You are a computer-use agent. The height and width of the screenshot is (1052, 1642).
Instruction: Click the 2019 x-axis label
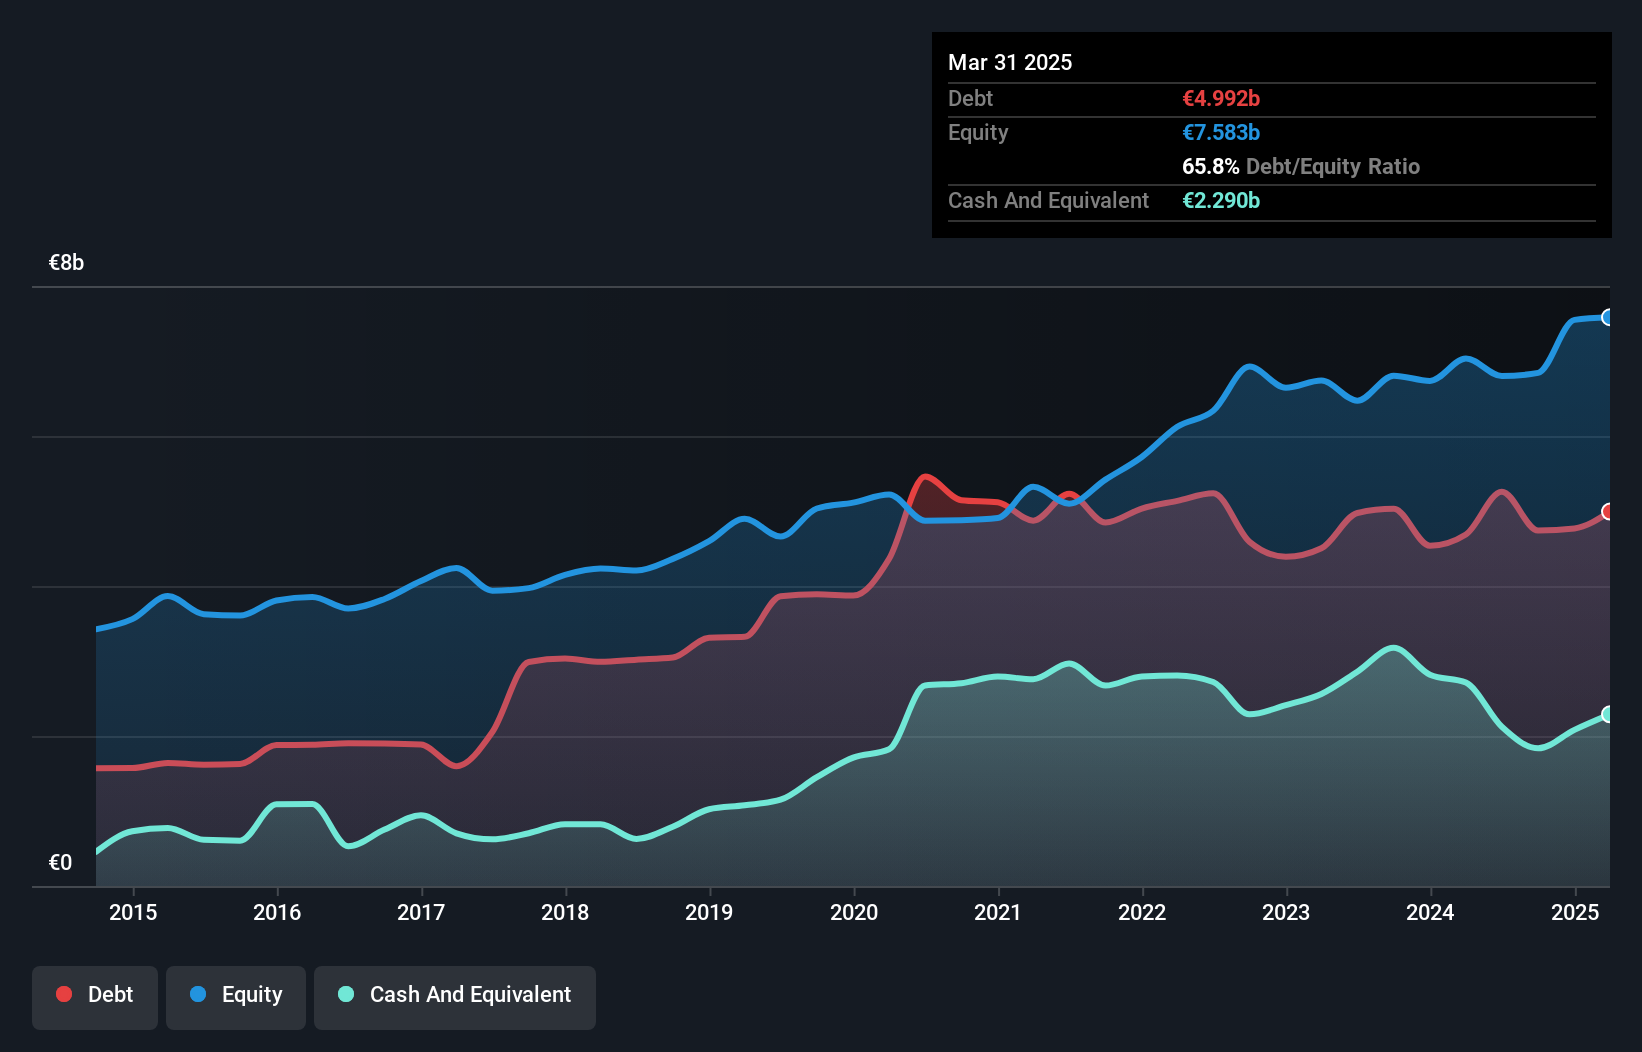[709, 912]
